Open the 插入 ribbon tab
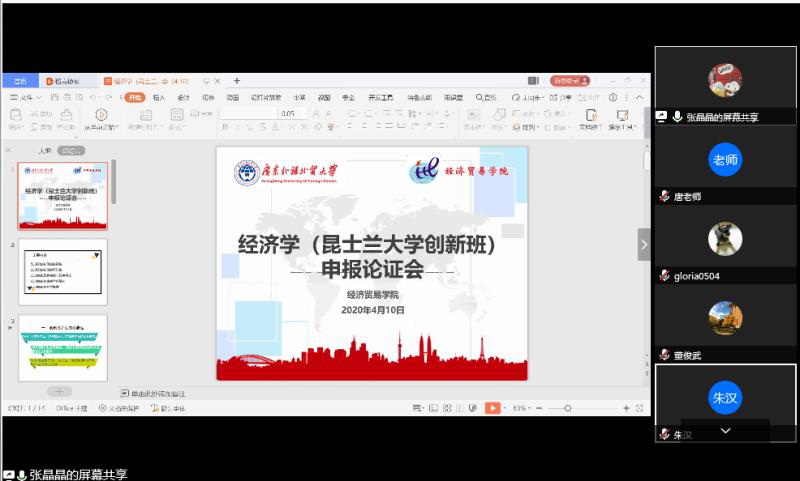The width and height of the screenshot is (800, 481). (x=158, y=98)
